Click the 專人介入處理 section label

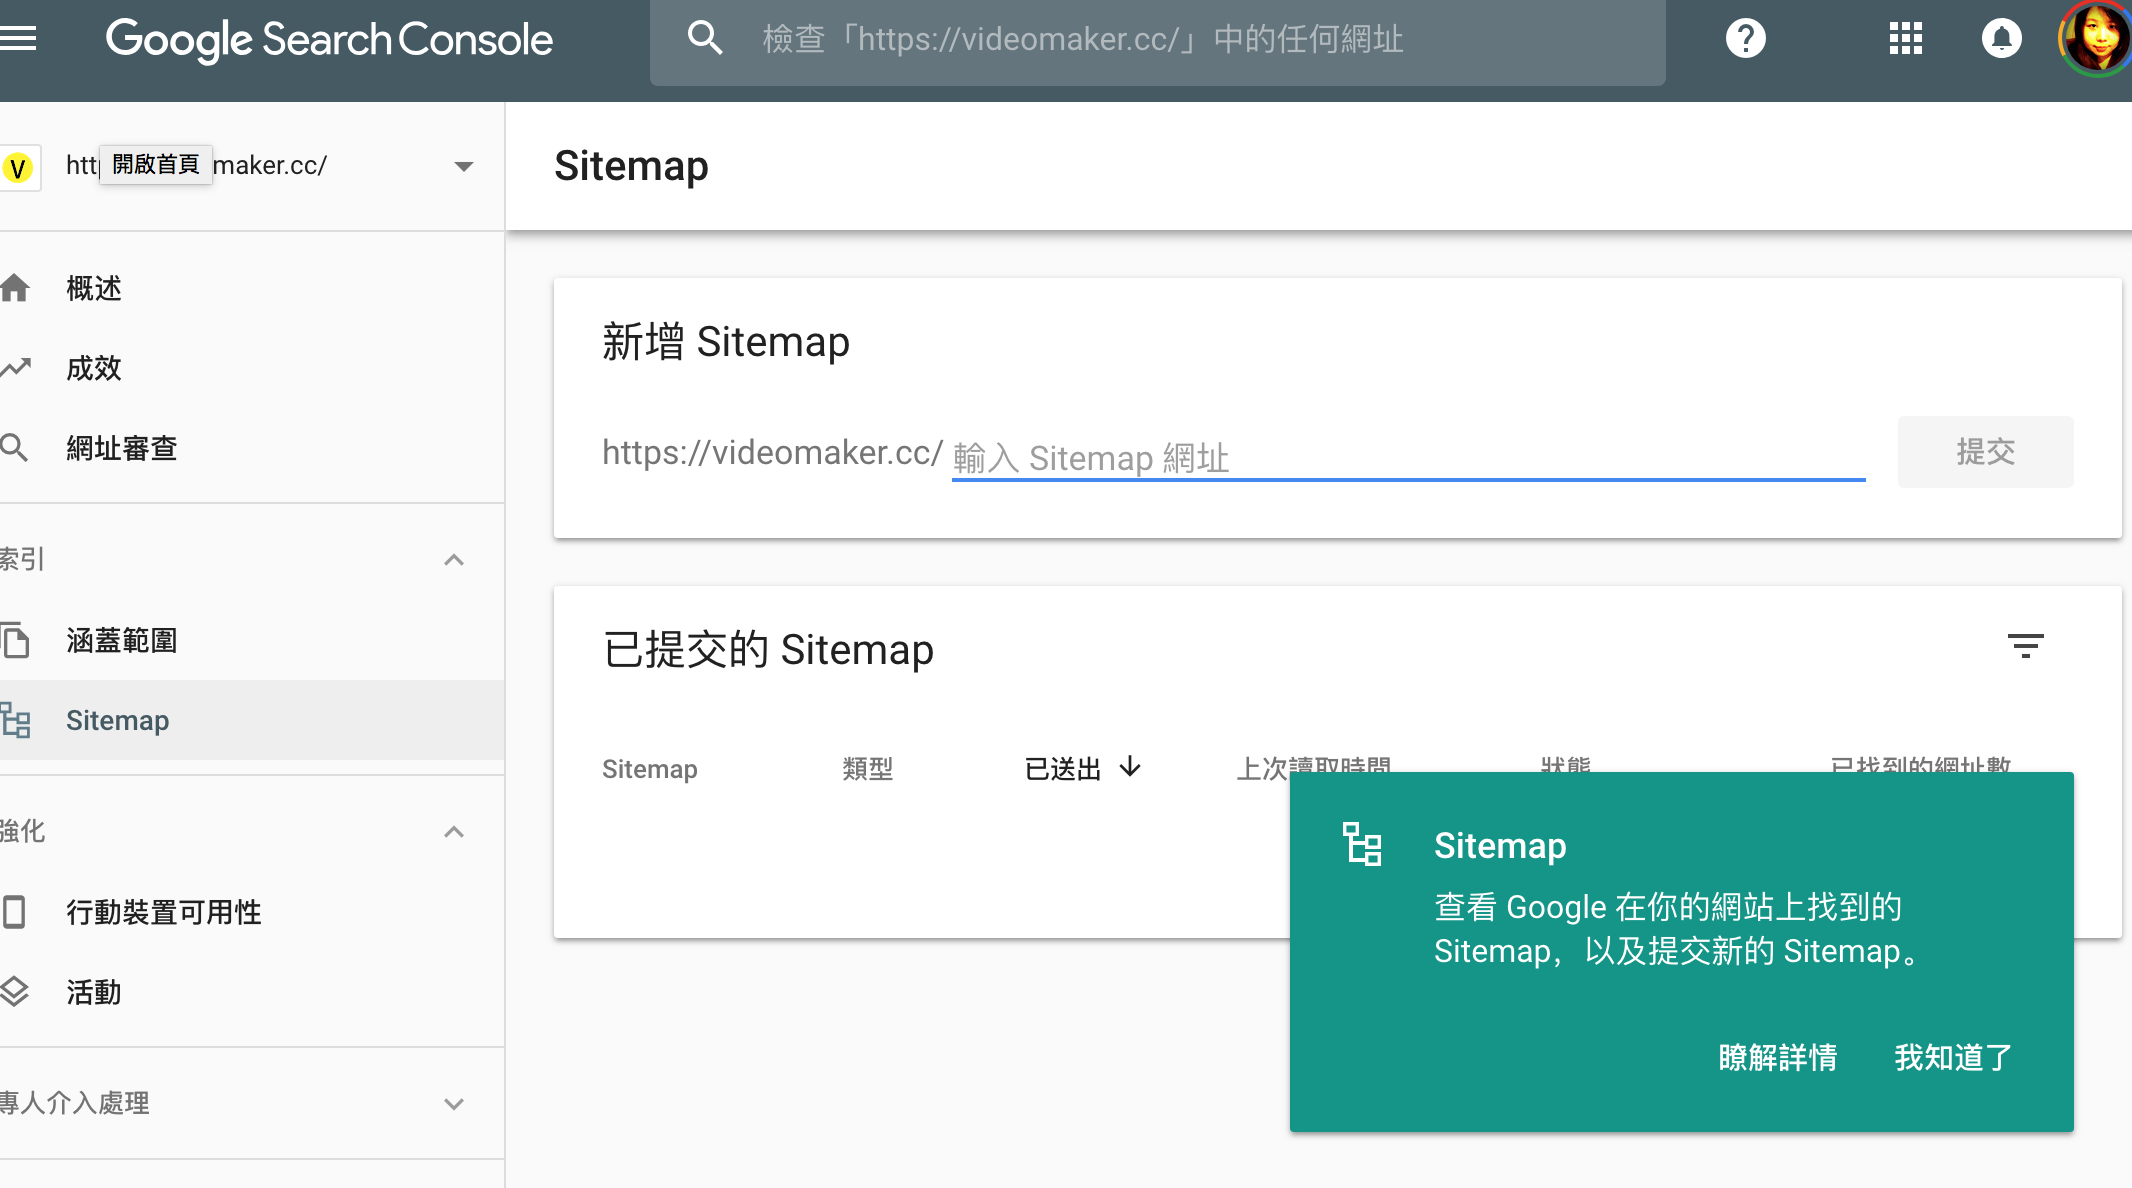point(75,1103)
